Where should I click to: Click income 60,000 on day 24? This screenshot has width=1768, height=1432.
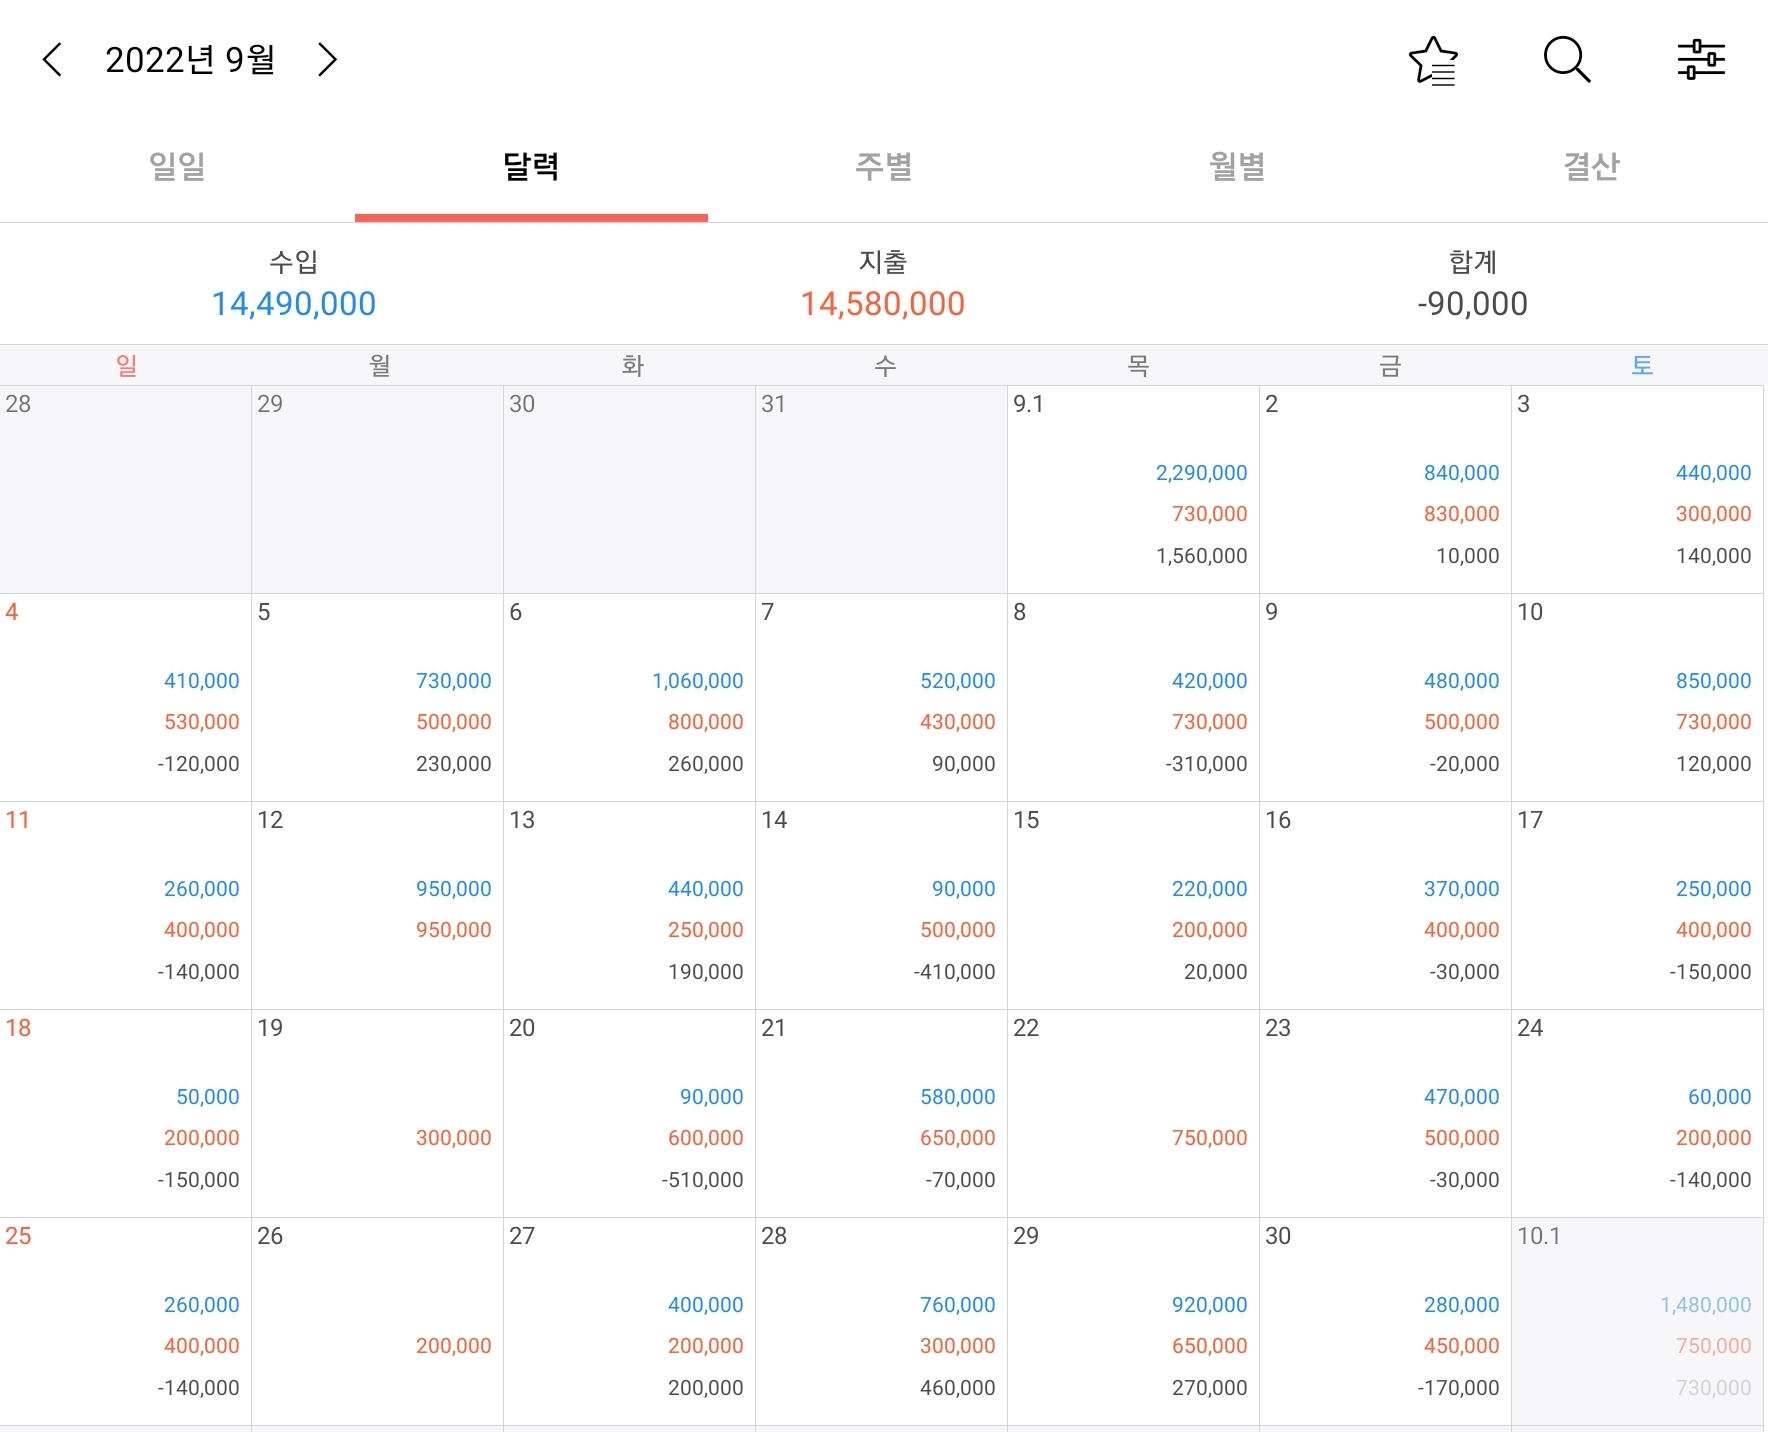pyautogui.click(x=1720, y=1097)
